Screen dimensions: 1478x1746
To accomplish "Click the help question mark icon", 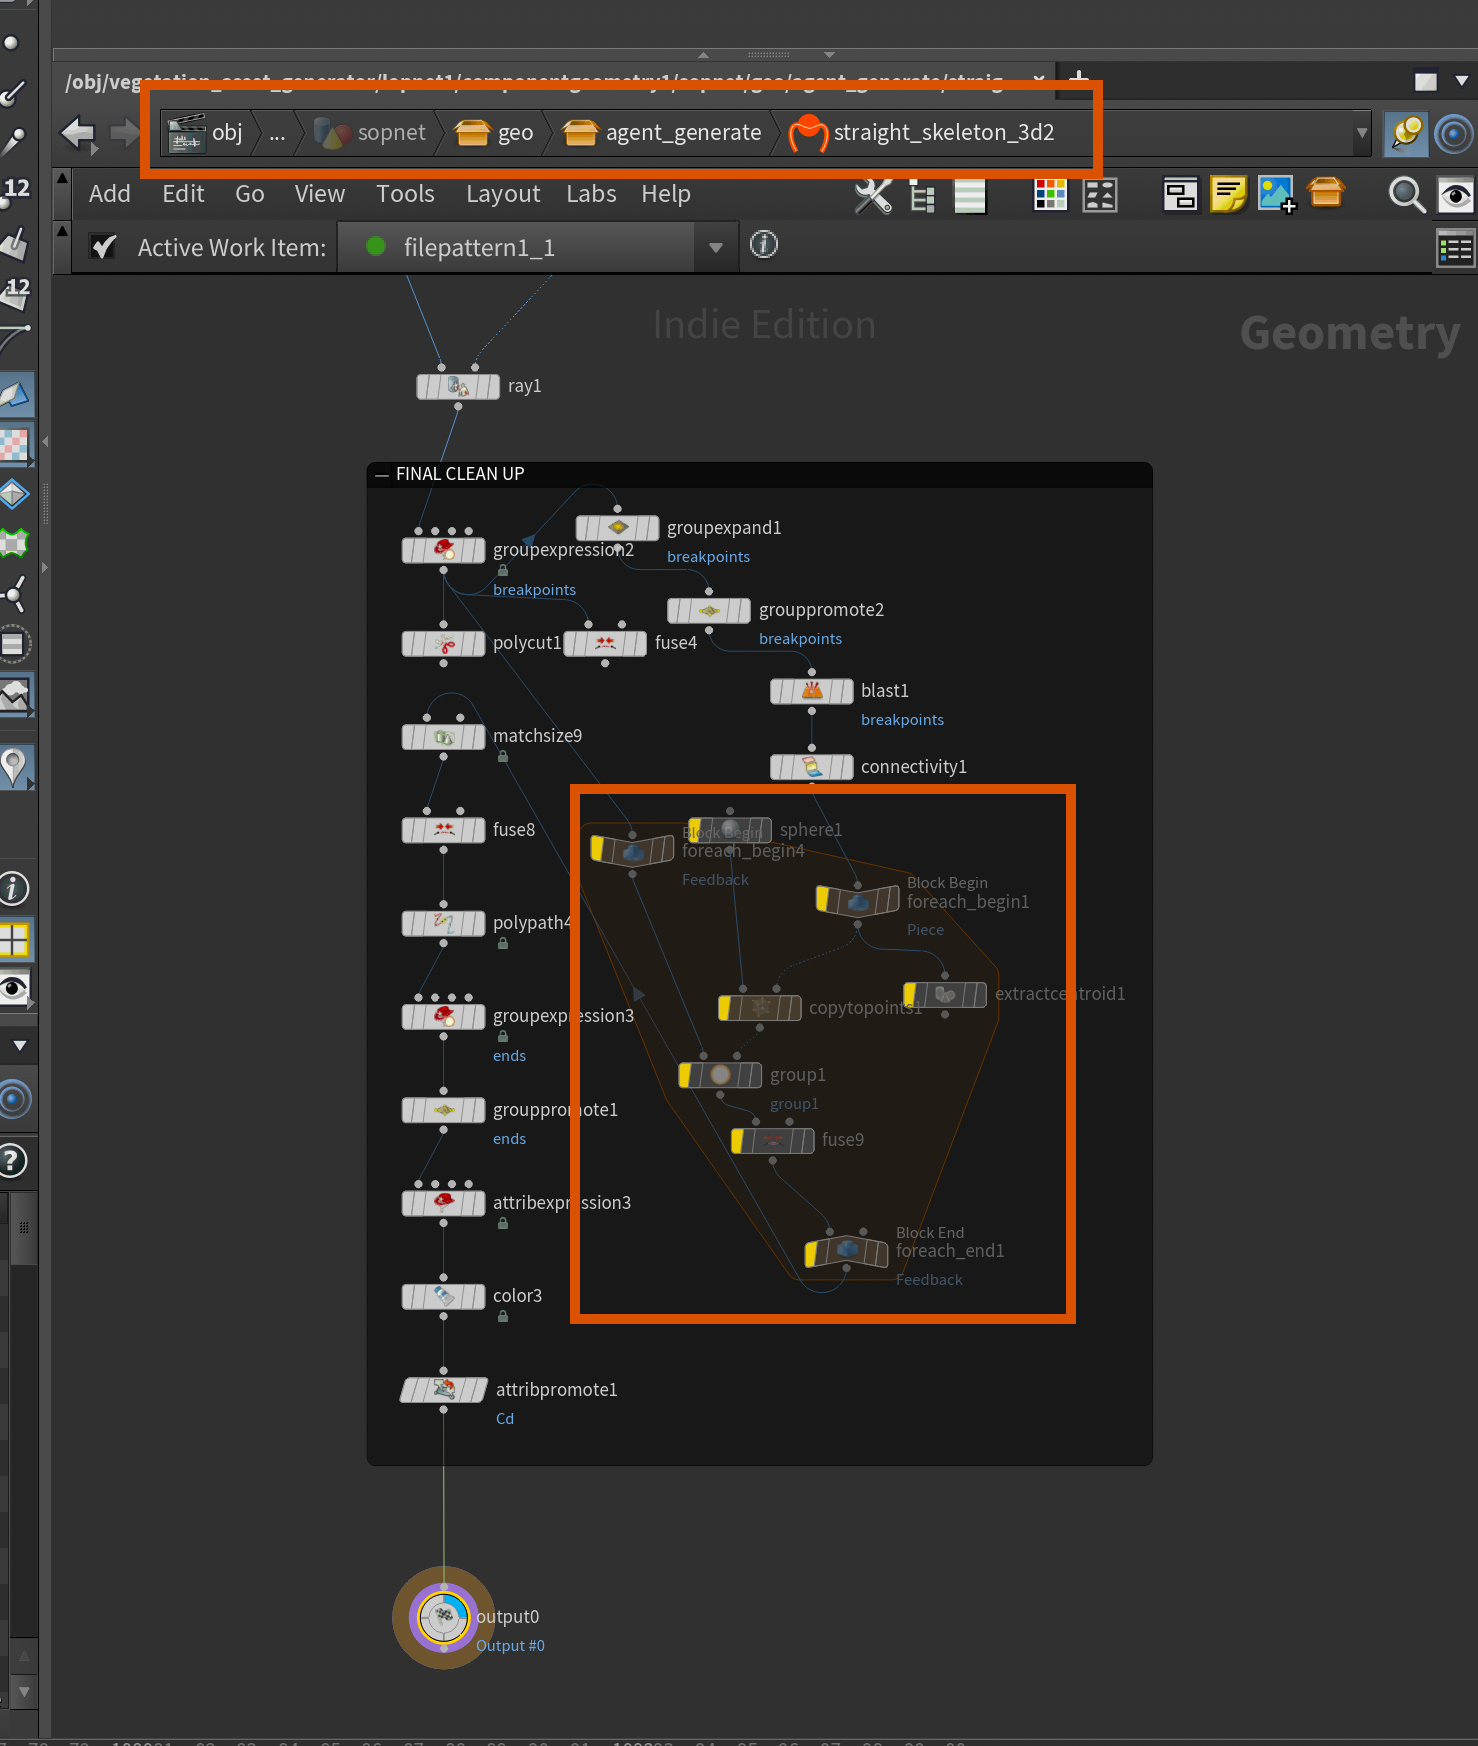I will [13, 1161].
